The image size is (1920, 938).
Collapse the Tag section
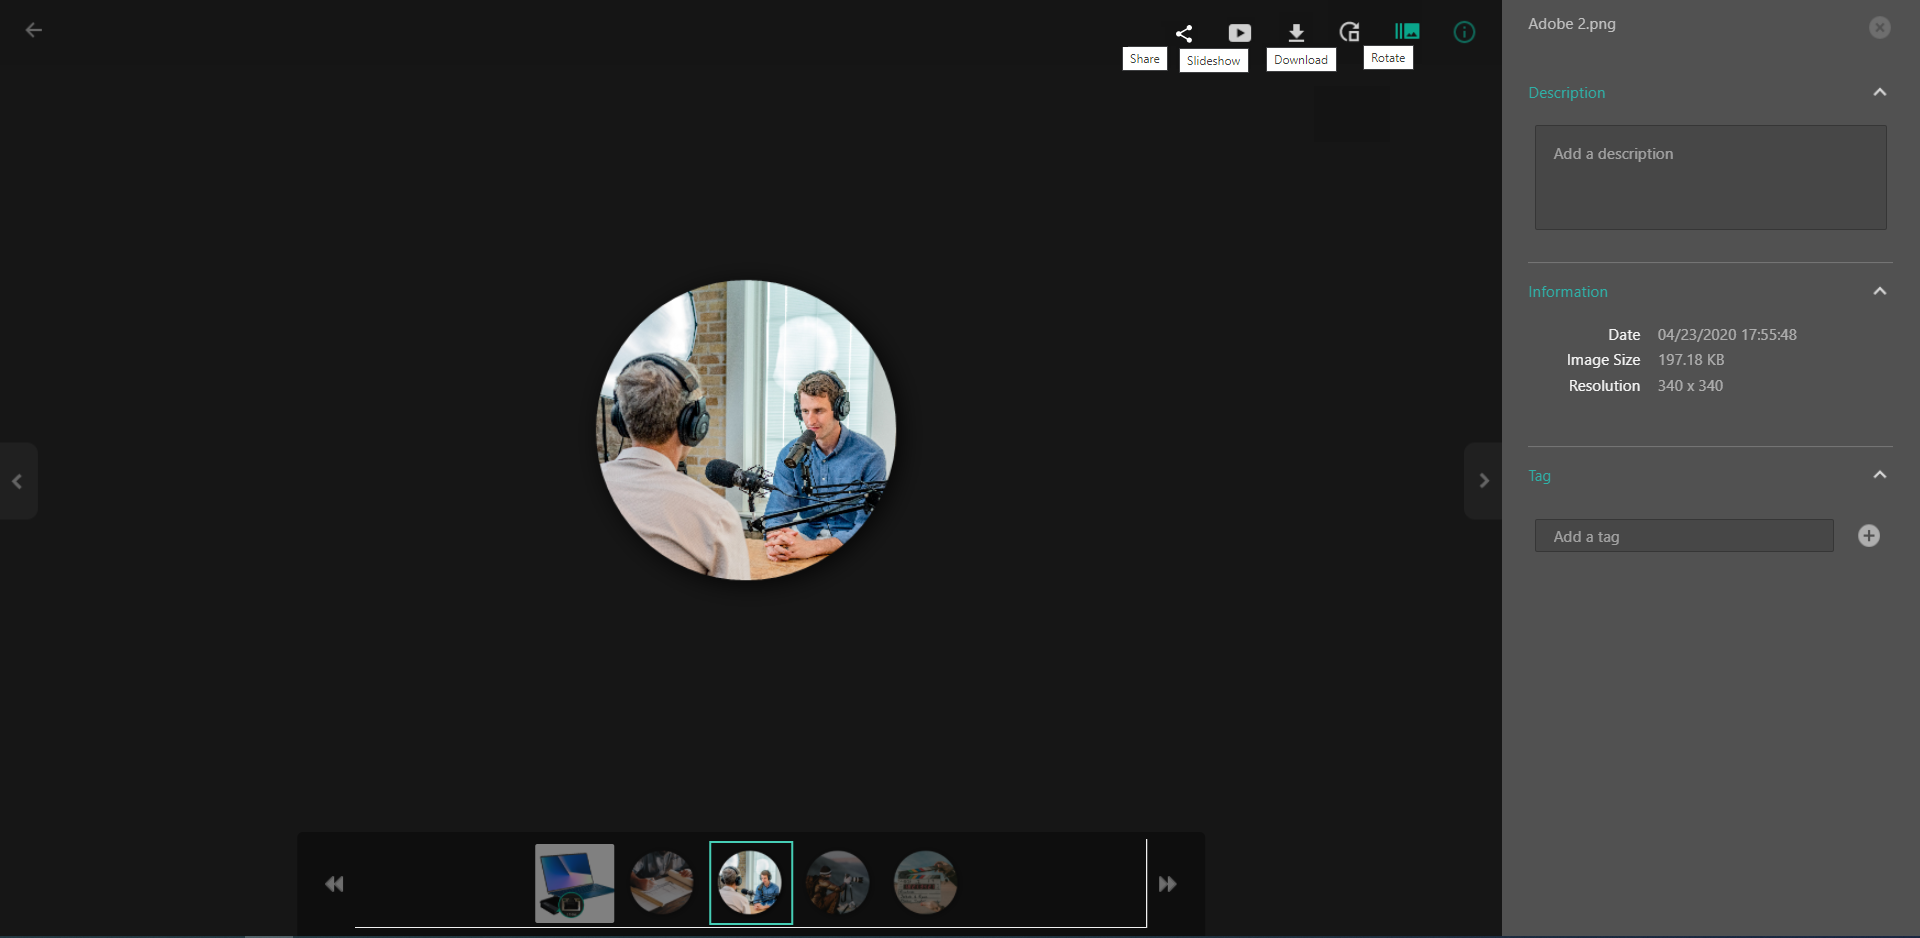pyautogui.click(x=1880, y=475)
